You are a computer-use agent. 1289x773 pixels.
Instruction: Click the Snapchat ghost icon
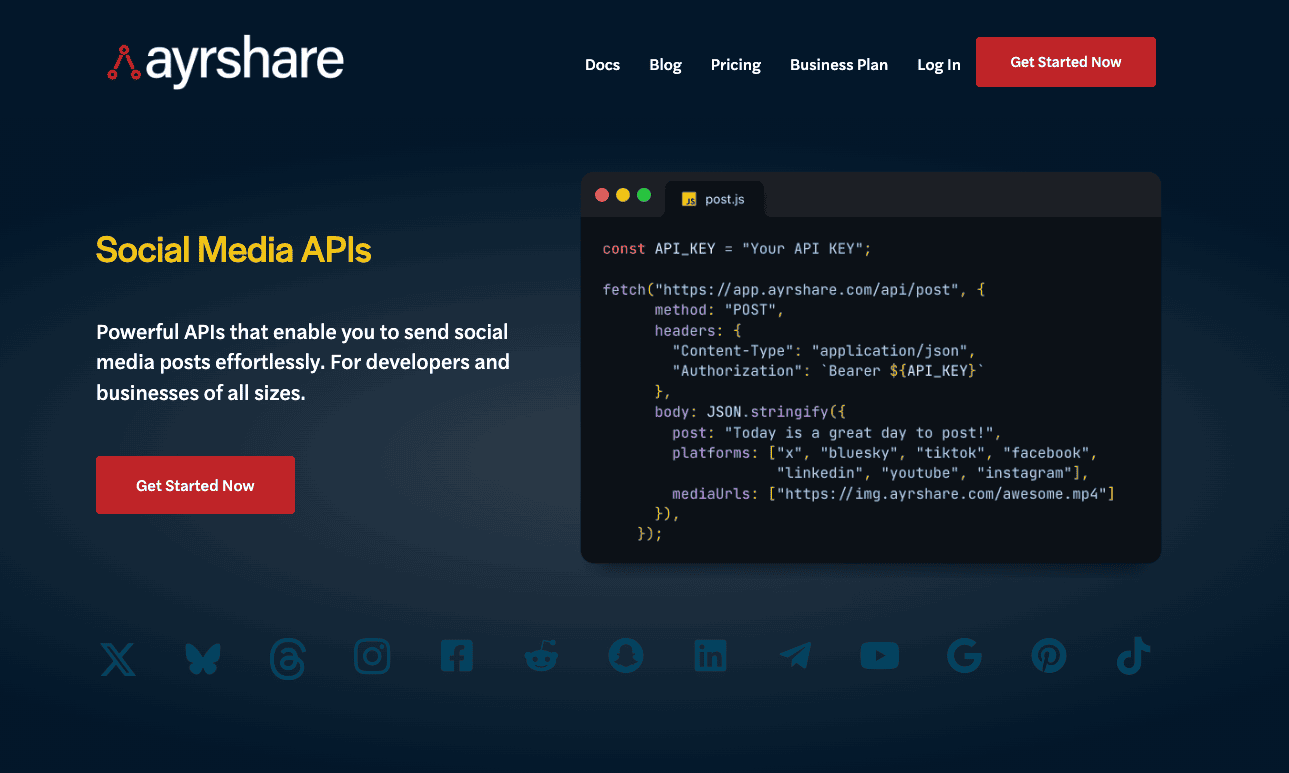[x=626, y=656]
